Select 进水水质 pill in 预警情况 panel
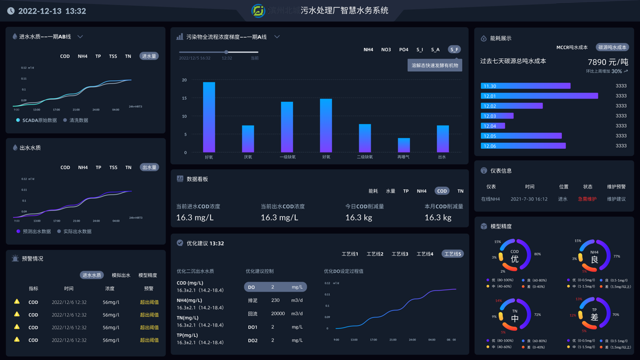Screen dimensions: 640x360 (x=91, y=275)
